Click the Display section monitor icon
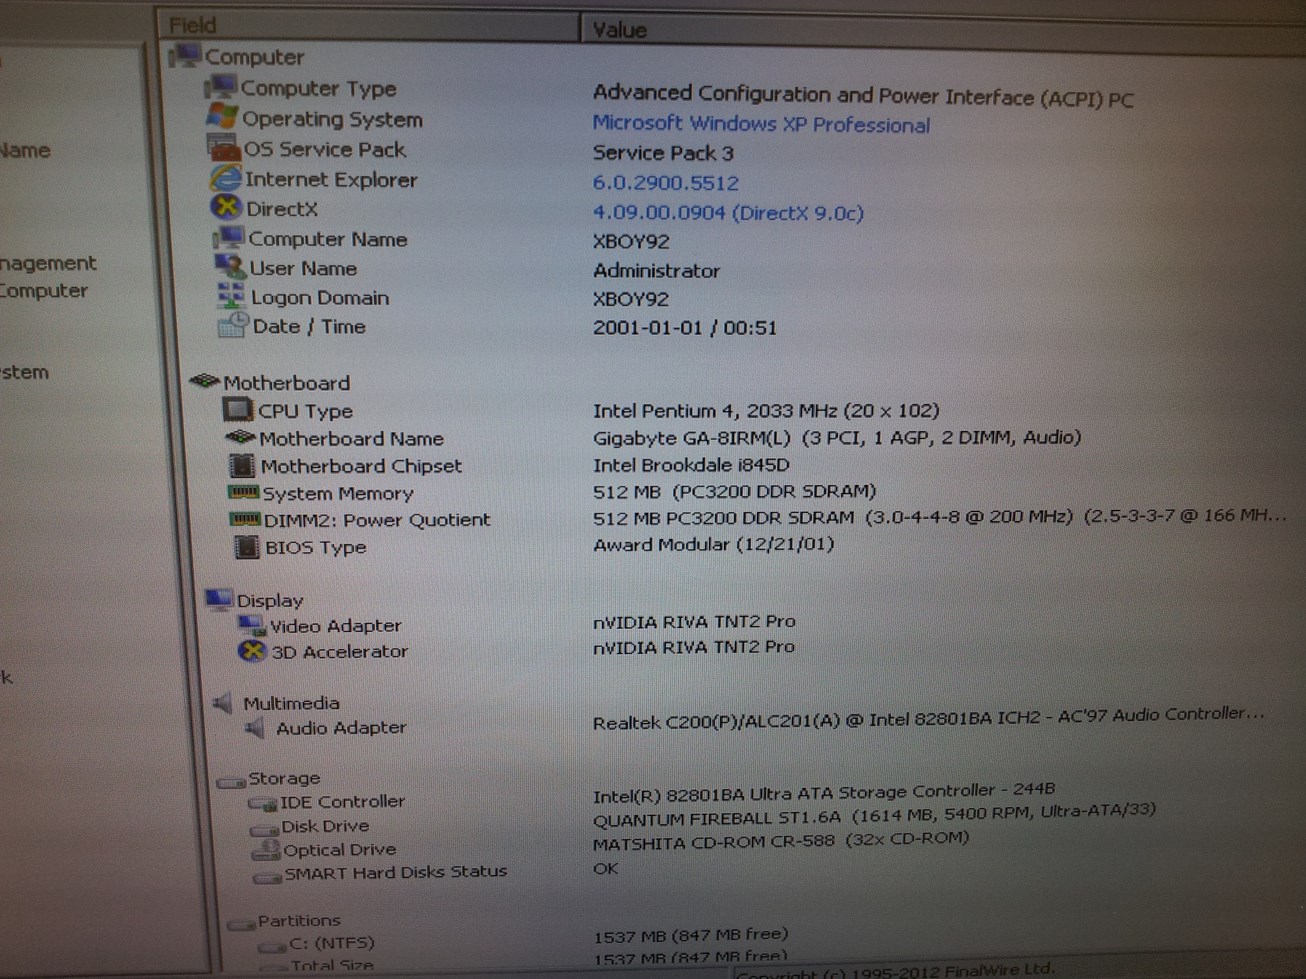Image resolution: width=1306 pixels, height=979 pixels. pos(219,599)
